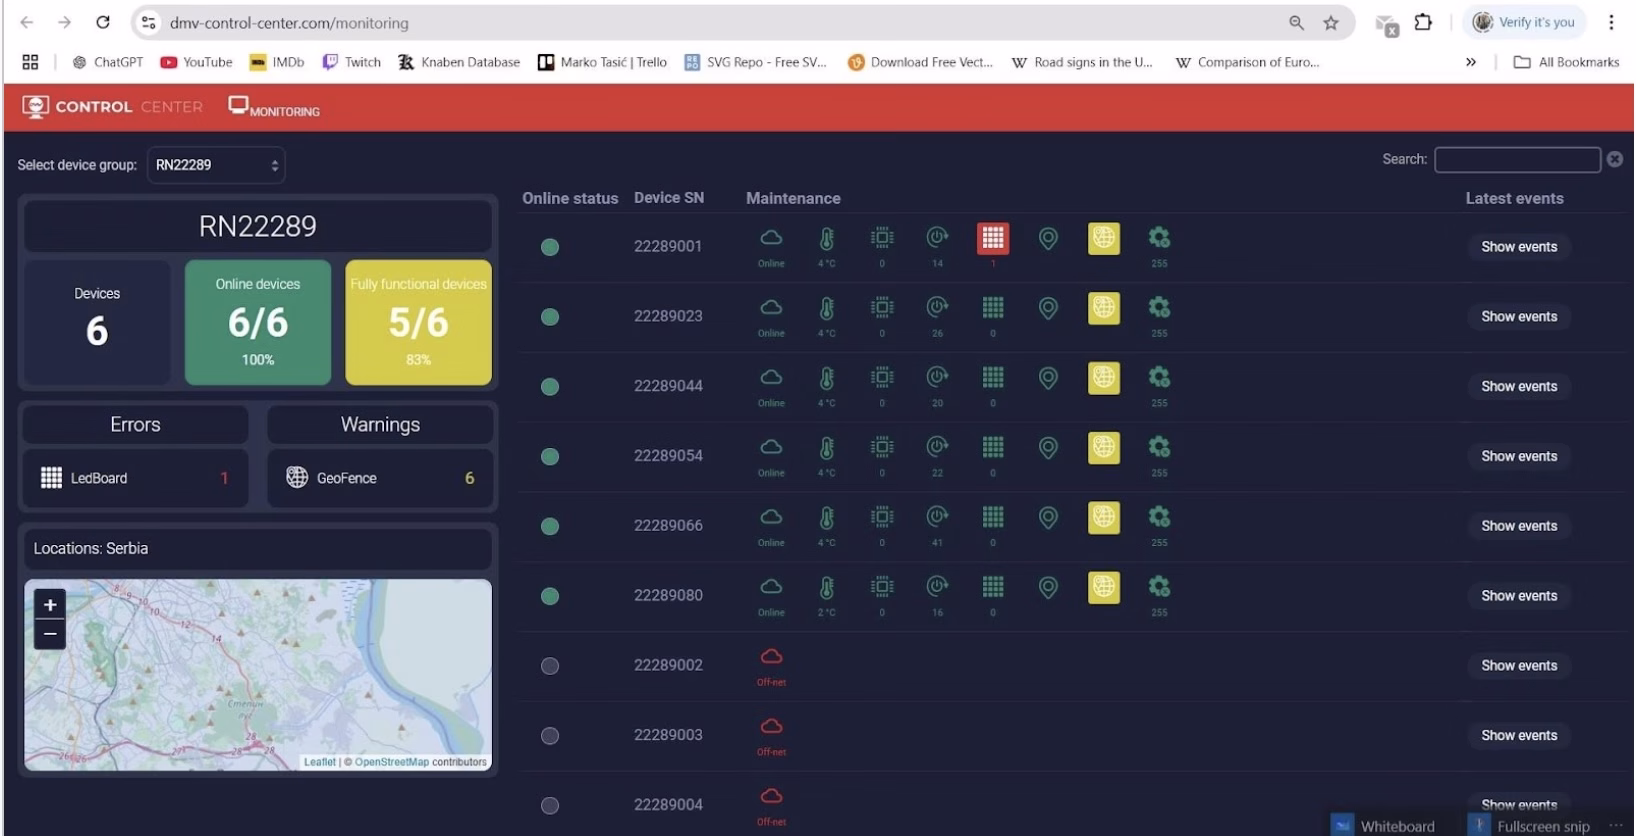The image size is (1636, 836).
Task: Click the red off-net cloud icon for device 22289002
Action: tap(771, 657)
